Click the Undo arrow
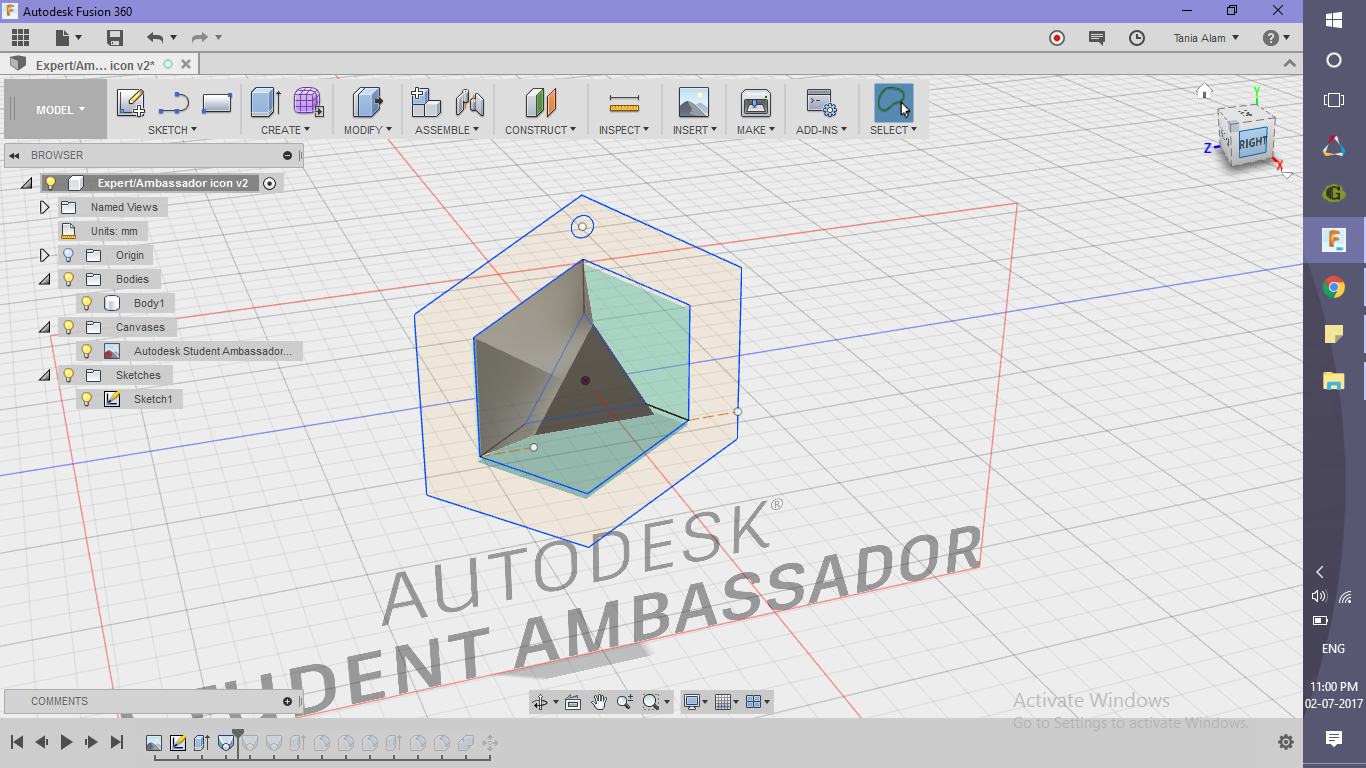The width and height of the screenshot is (1366, 768). [x=155, y=38]
